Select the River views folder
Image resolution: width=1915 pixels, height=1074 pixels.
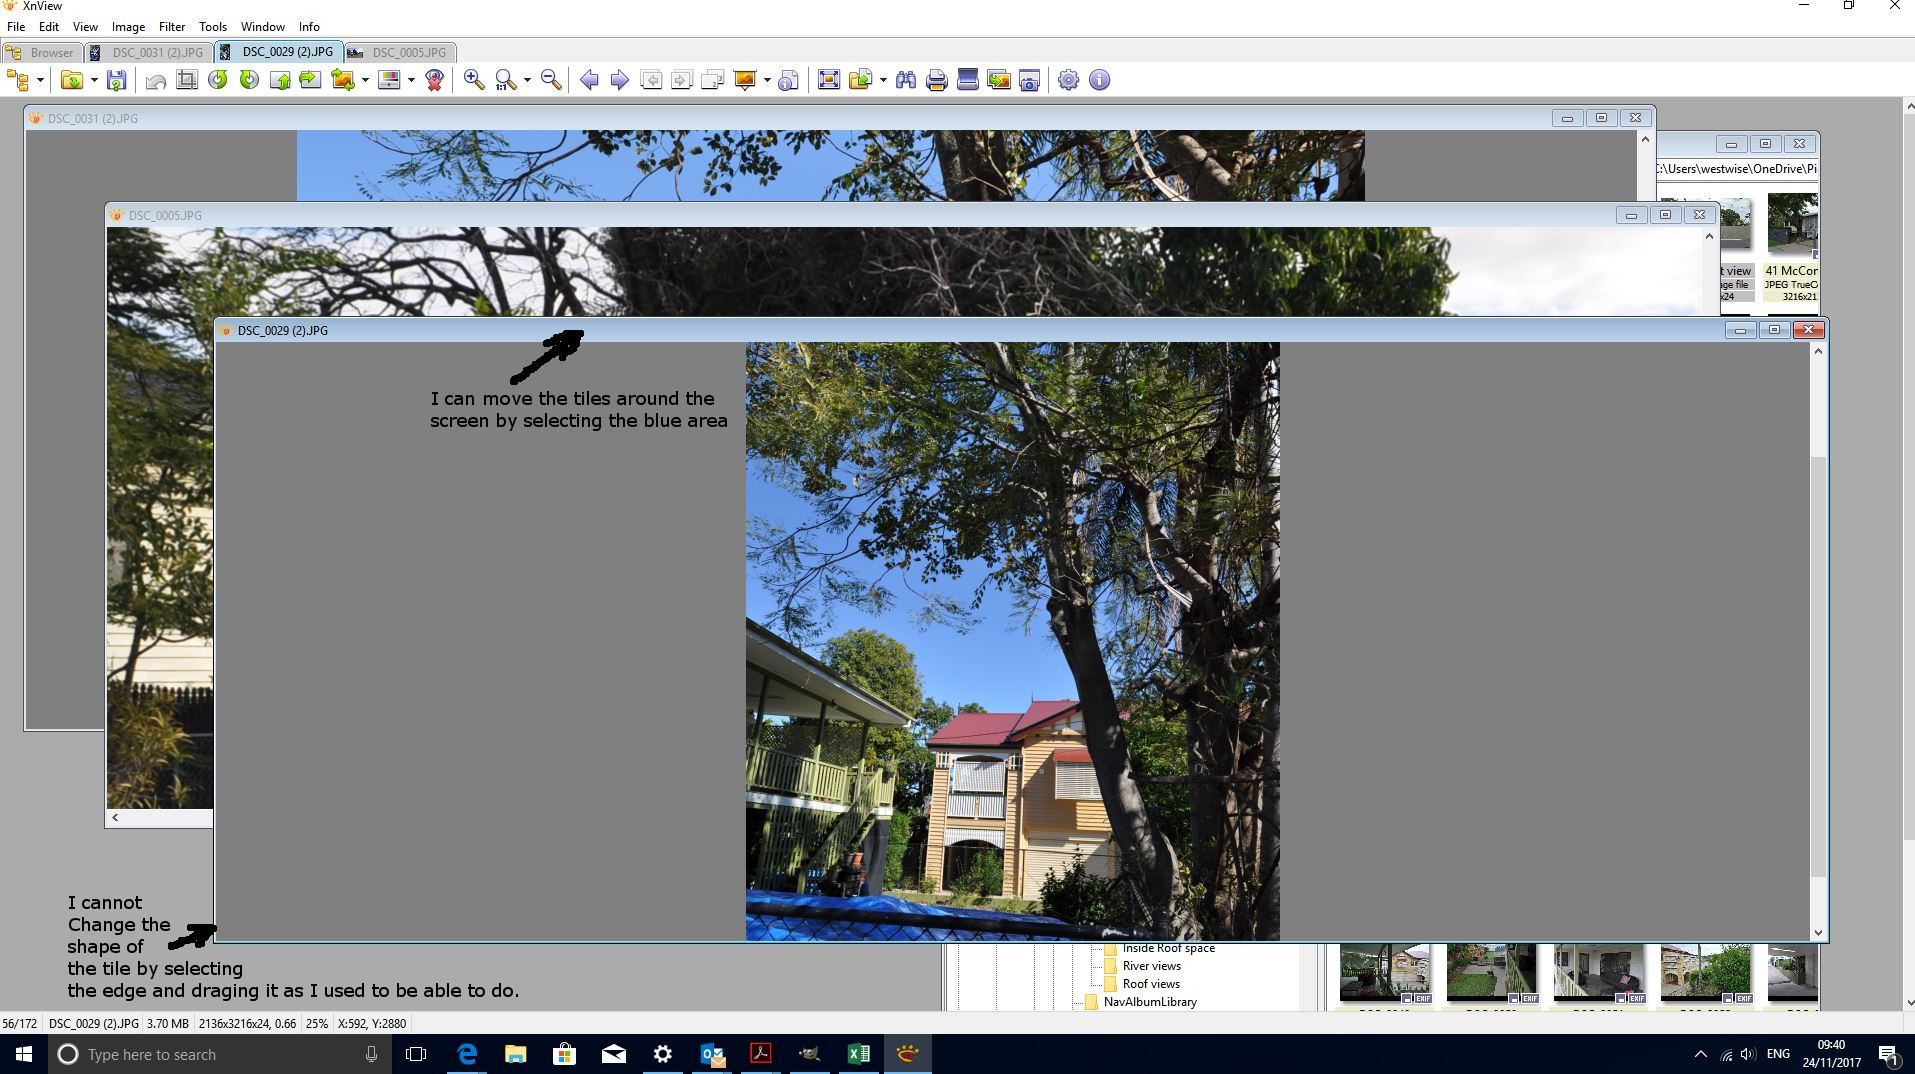pyautogui.click(x=1151, y=966)
